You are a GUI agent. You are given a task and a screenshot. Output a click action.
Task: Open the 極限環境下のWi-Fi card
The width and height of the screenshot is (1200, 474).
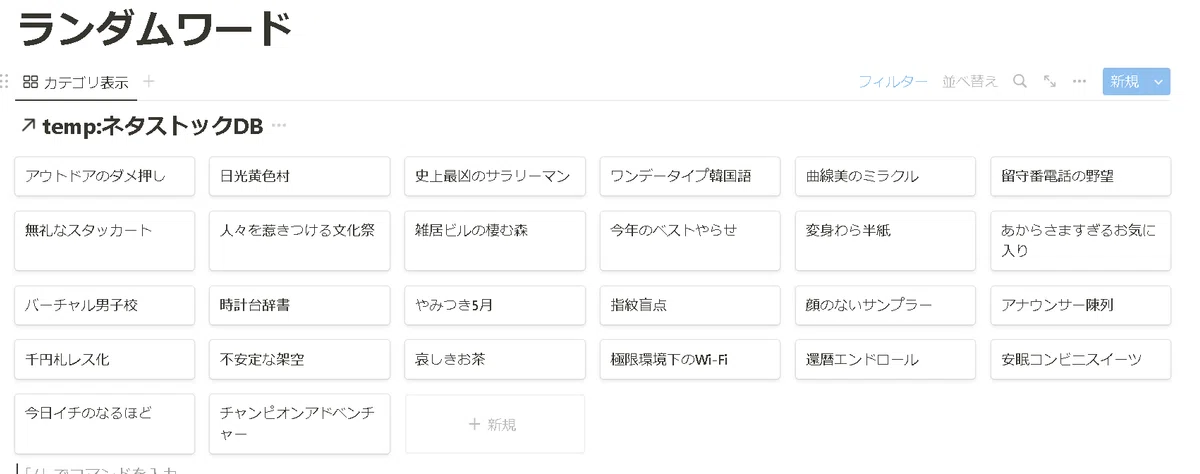(x=690, y=359)
